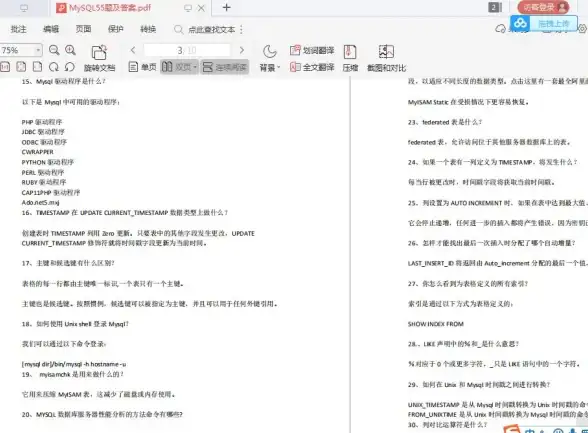588x433 pixels.
Task: Open the 批注 annotation menu
Action: click(18, 29)
